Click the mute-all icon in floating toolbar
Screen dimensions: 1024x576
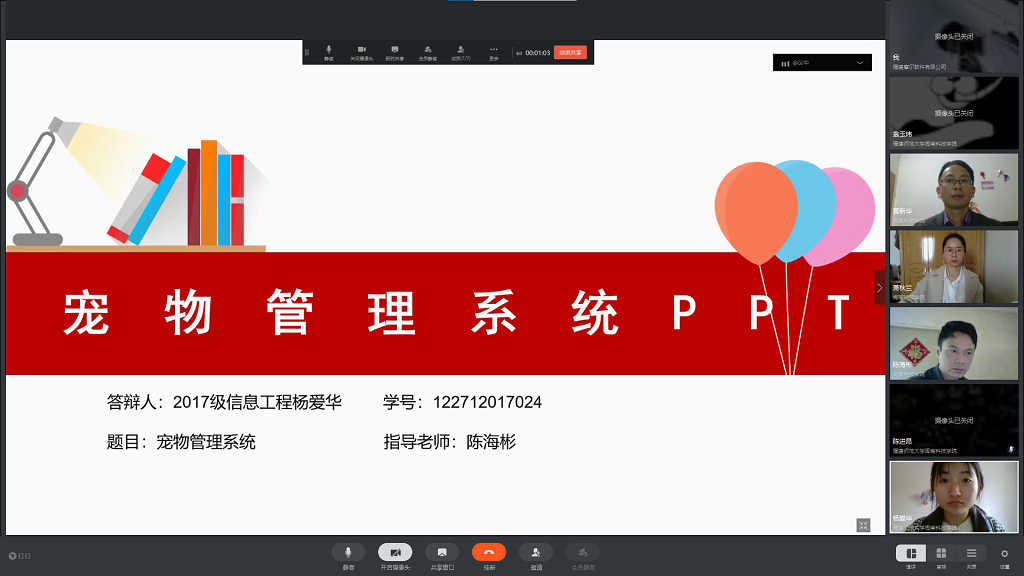[x=427, y=51]
